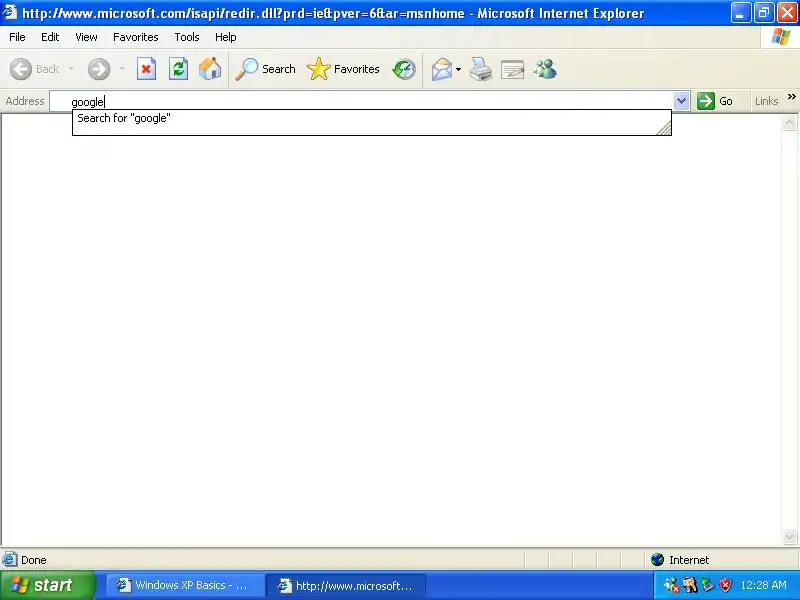This screenshot has height=600, width=800.
Task: Open the Windows Start button
Action: pos(47,585)
